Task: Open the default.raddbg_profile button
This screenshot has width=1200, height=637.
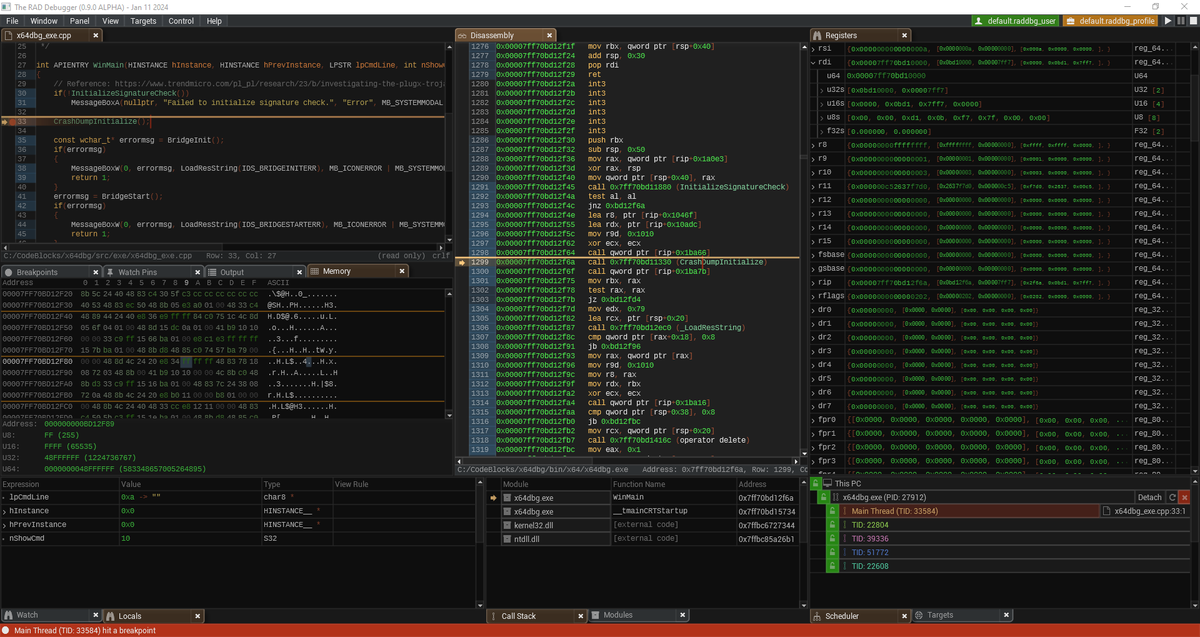Action: pyautogui.click(x=1110, y=20)
